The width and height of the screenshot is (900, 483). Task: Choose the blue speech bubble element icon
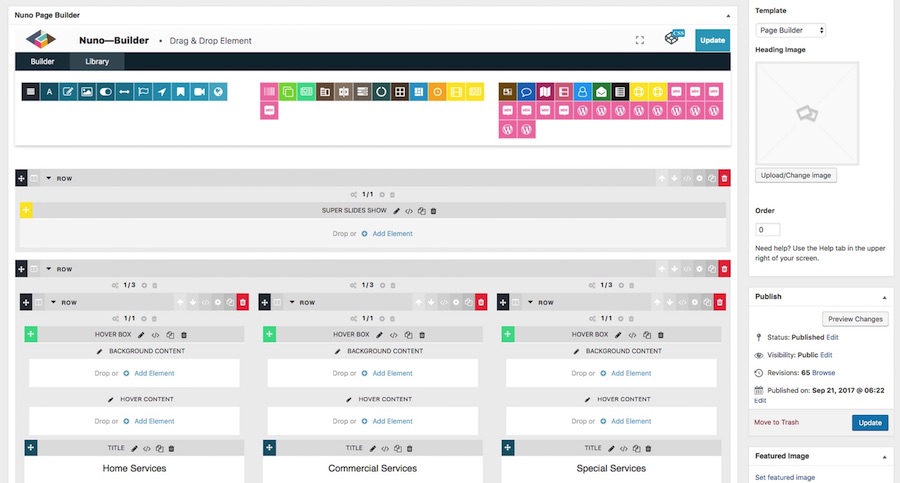pyautogui.click(x=526, y=92)
